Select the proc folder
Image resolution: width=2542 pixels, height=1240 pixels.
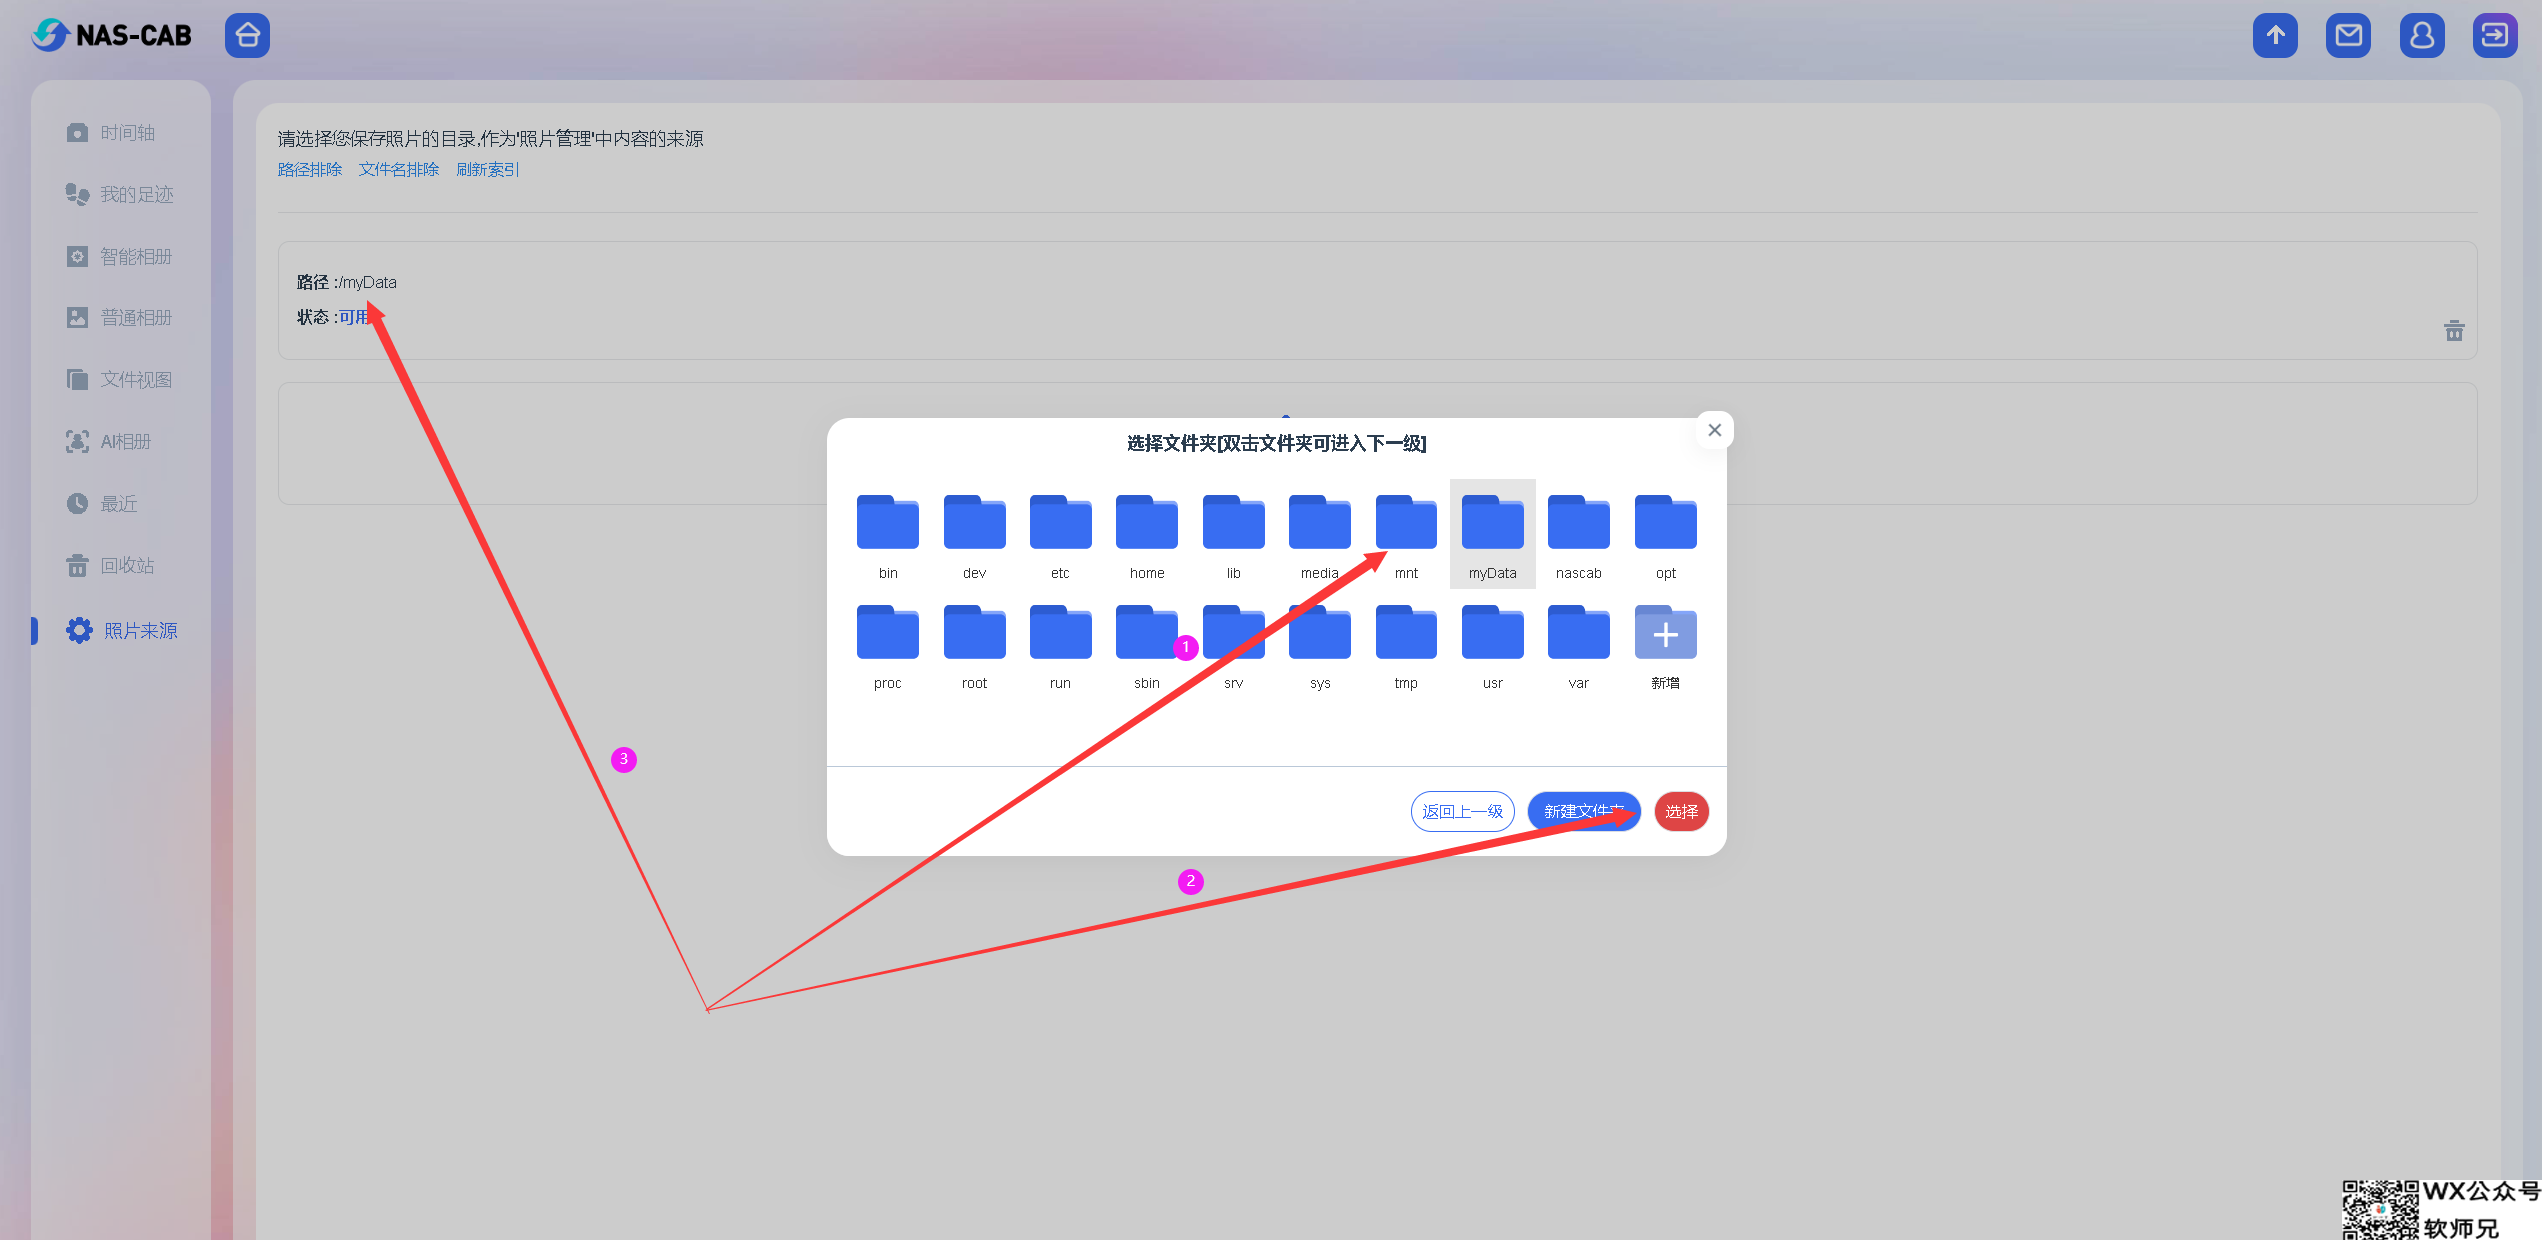click(x=888, y=644)
